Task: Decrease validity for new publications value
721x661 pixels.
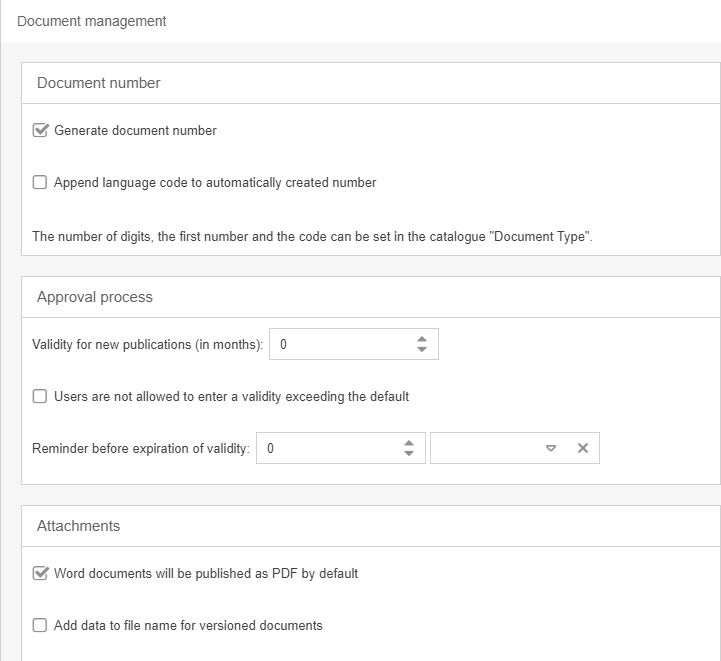Action: (422, 350)
